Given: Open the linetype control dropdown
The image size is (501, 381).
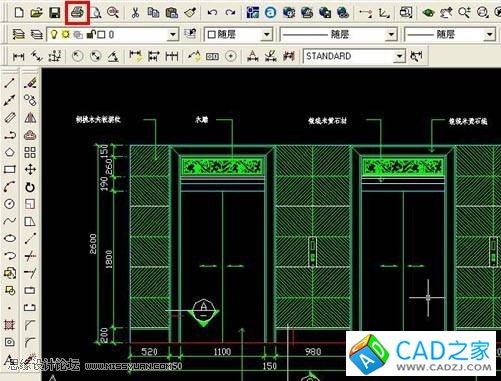Looking at the screenshot, I should pyautogui.click(x=391, y=34).
